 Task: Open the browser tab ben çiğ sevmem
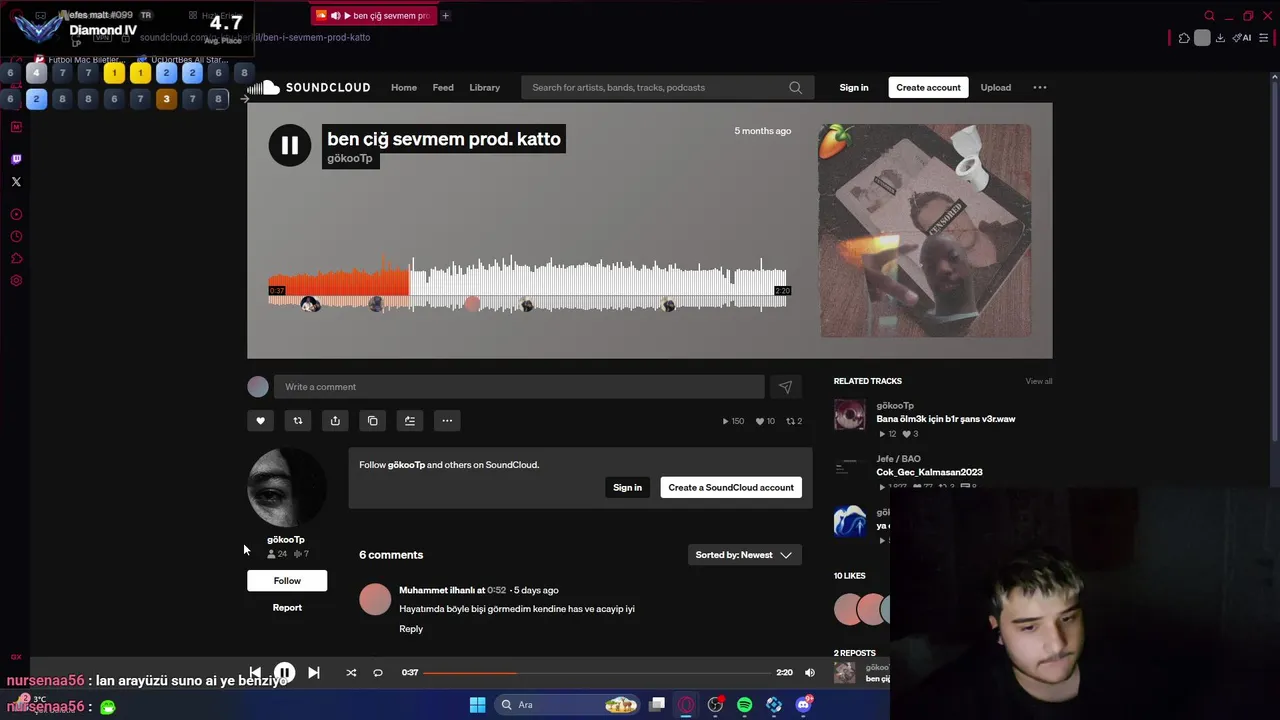(373, 15)
